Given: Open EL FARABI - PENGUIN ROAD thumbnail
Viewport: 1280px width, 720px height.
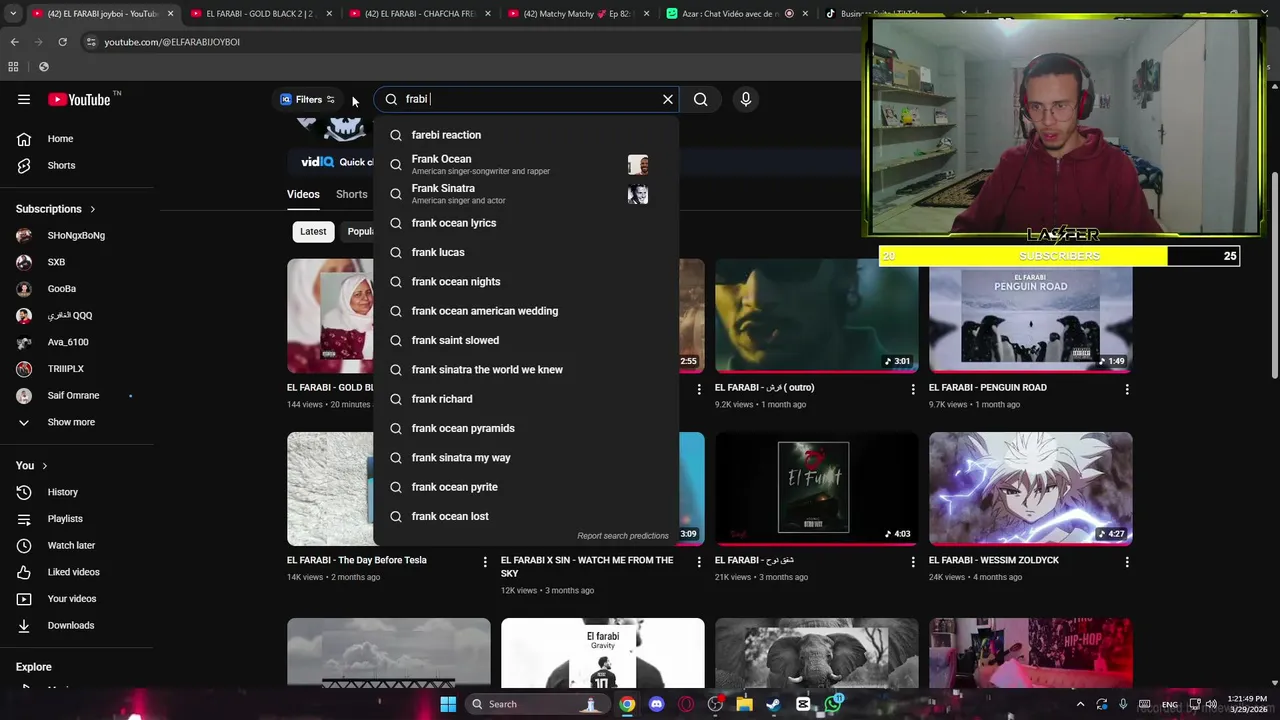Looking at the screenshot, I should click(x=1030, y=316).
